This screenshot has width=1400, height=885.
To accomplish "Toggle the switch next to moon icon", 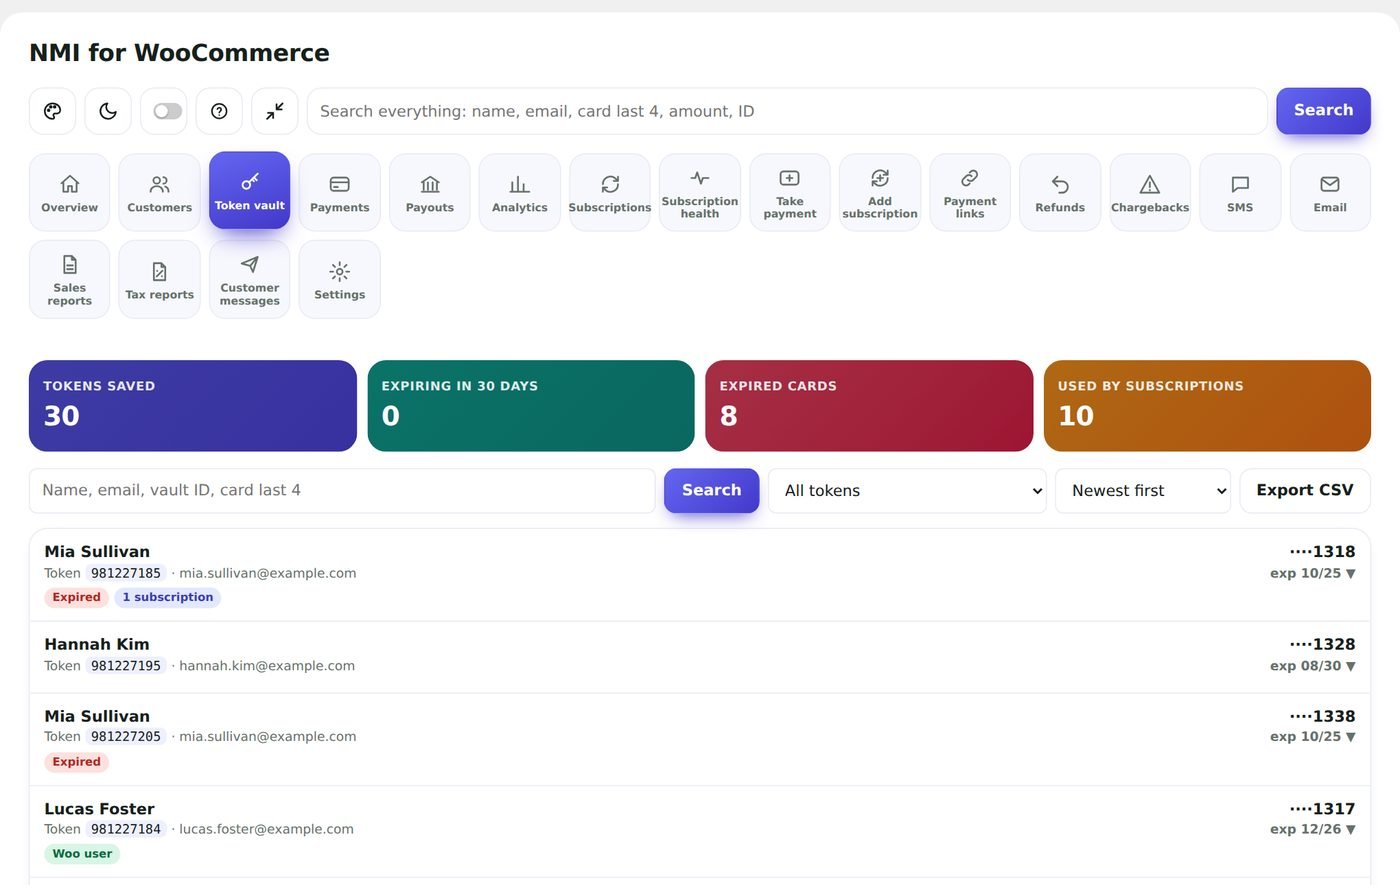I will [x=167, y=111].
